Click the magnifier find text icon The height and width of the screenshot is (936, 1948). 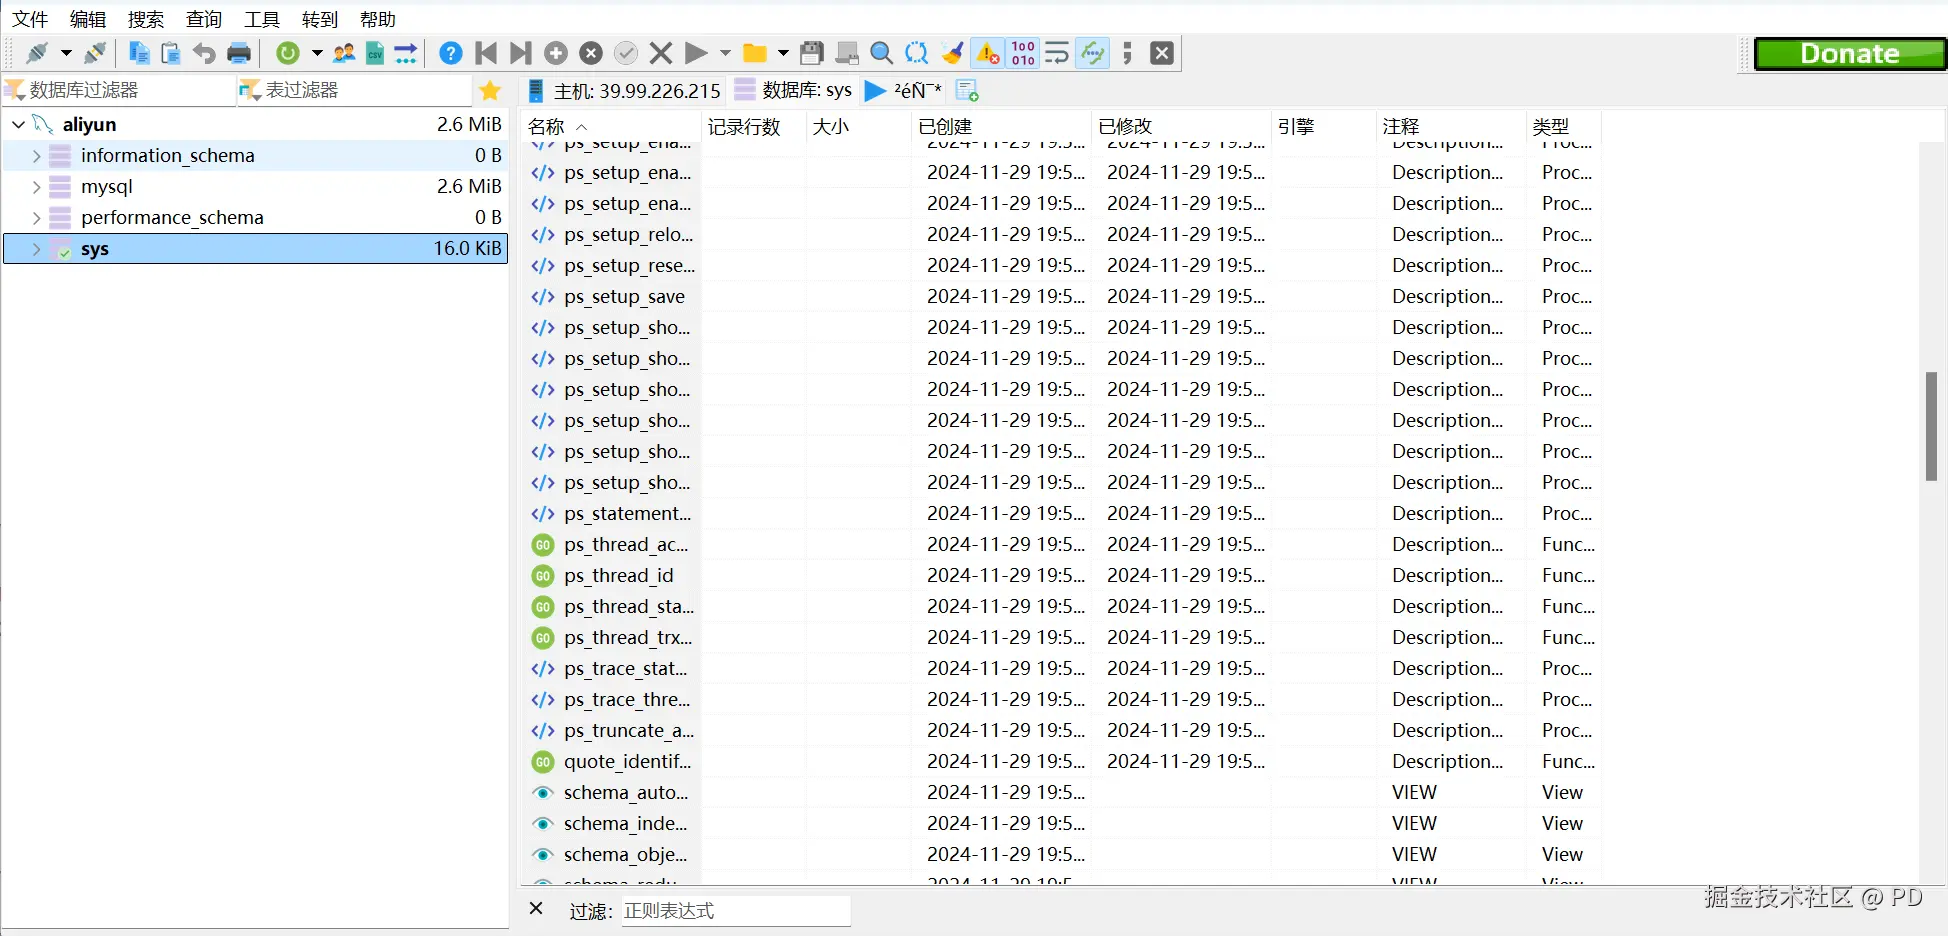[x=881, y=53]
